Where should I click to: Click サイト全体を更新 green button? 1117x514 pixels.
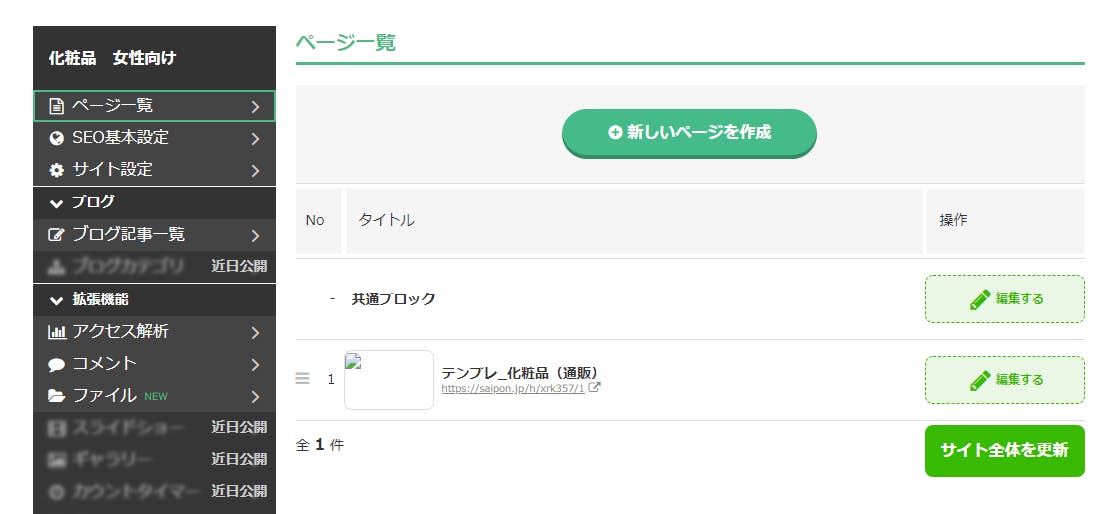pos(1004,450)
